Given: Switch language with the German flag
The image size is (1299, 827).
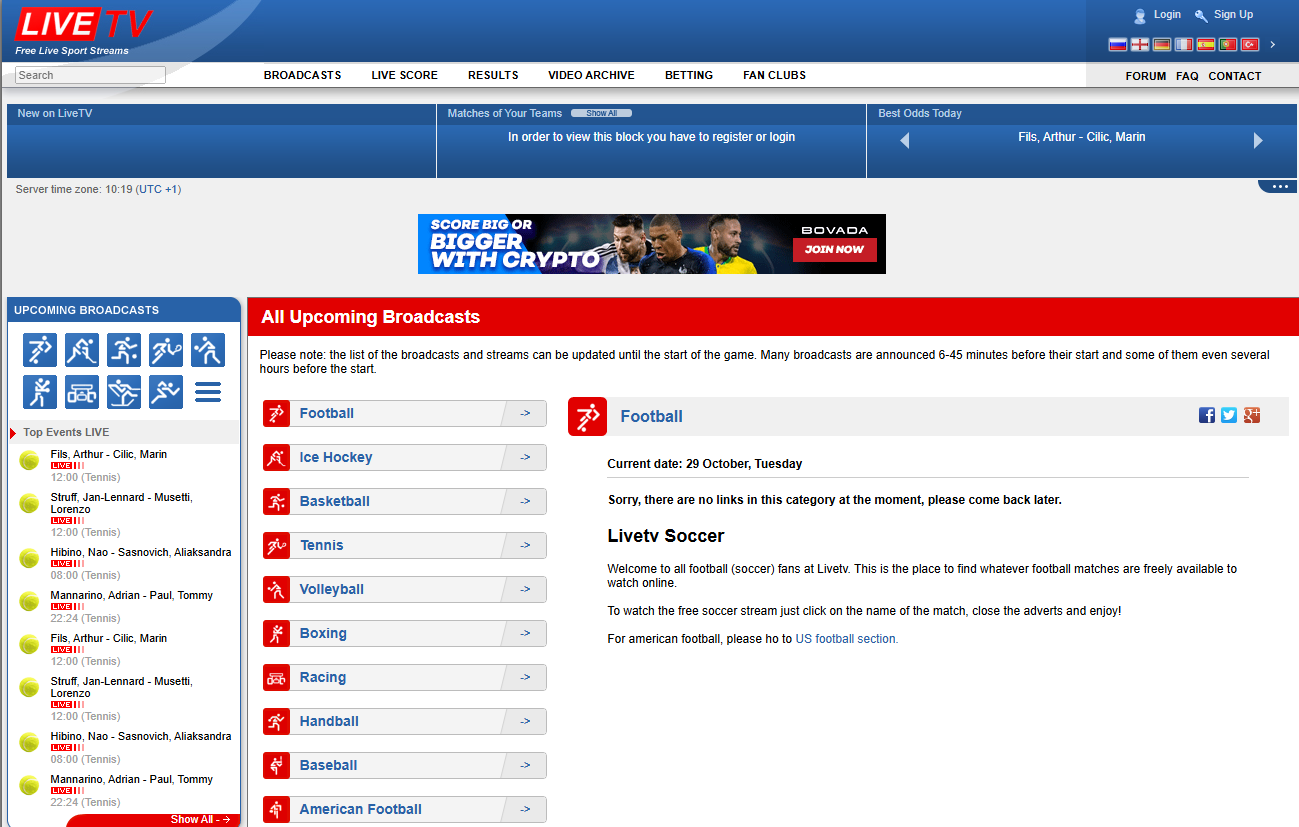Looking at the screenshot, I should tap(1161, 45).
